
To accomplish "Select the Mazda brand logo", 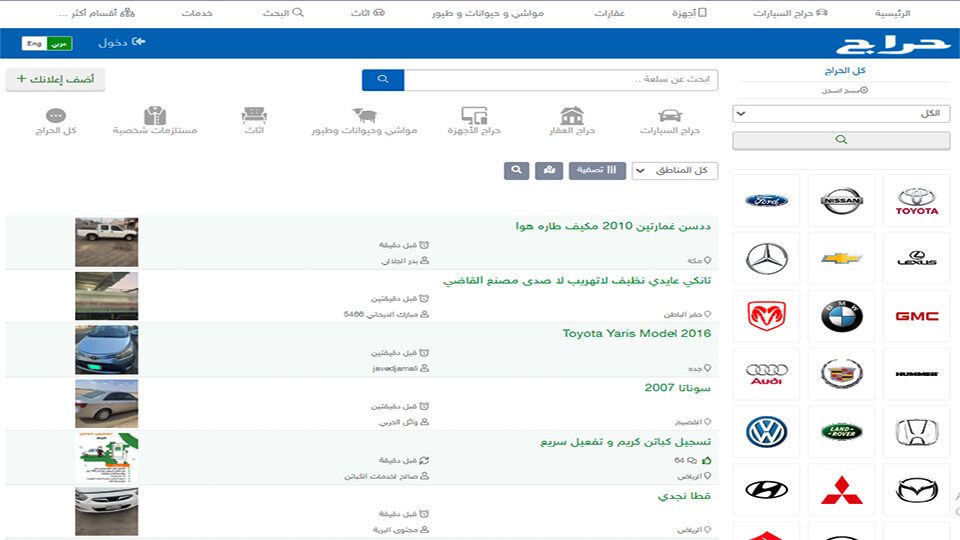I will pyautogui.click(x=917, y=490).
